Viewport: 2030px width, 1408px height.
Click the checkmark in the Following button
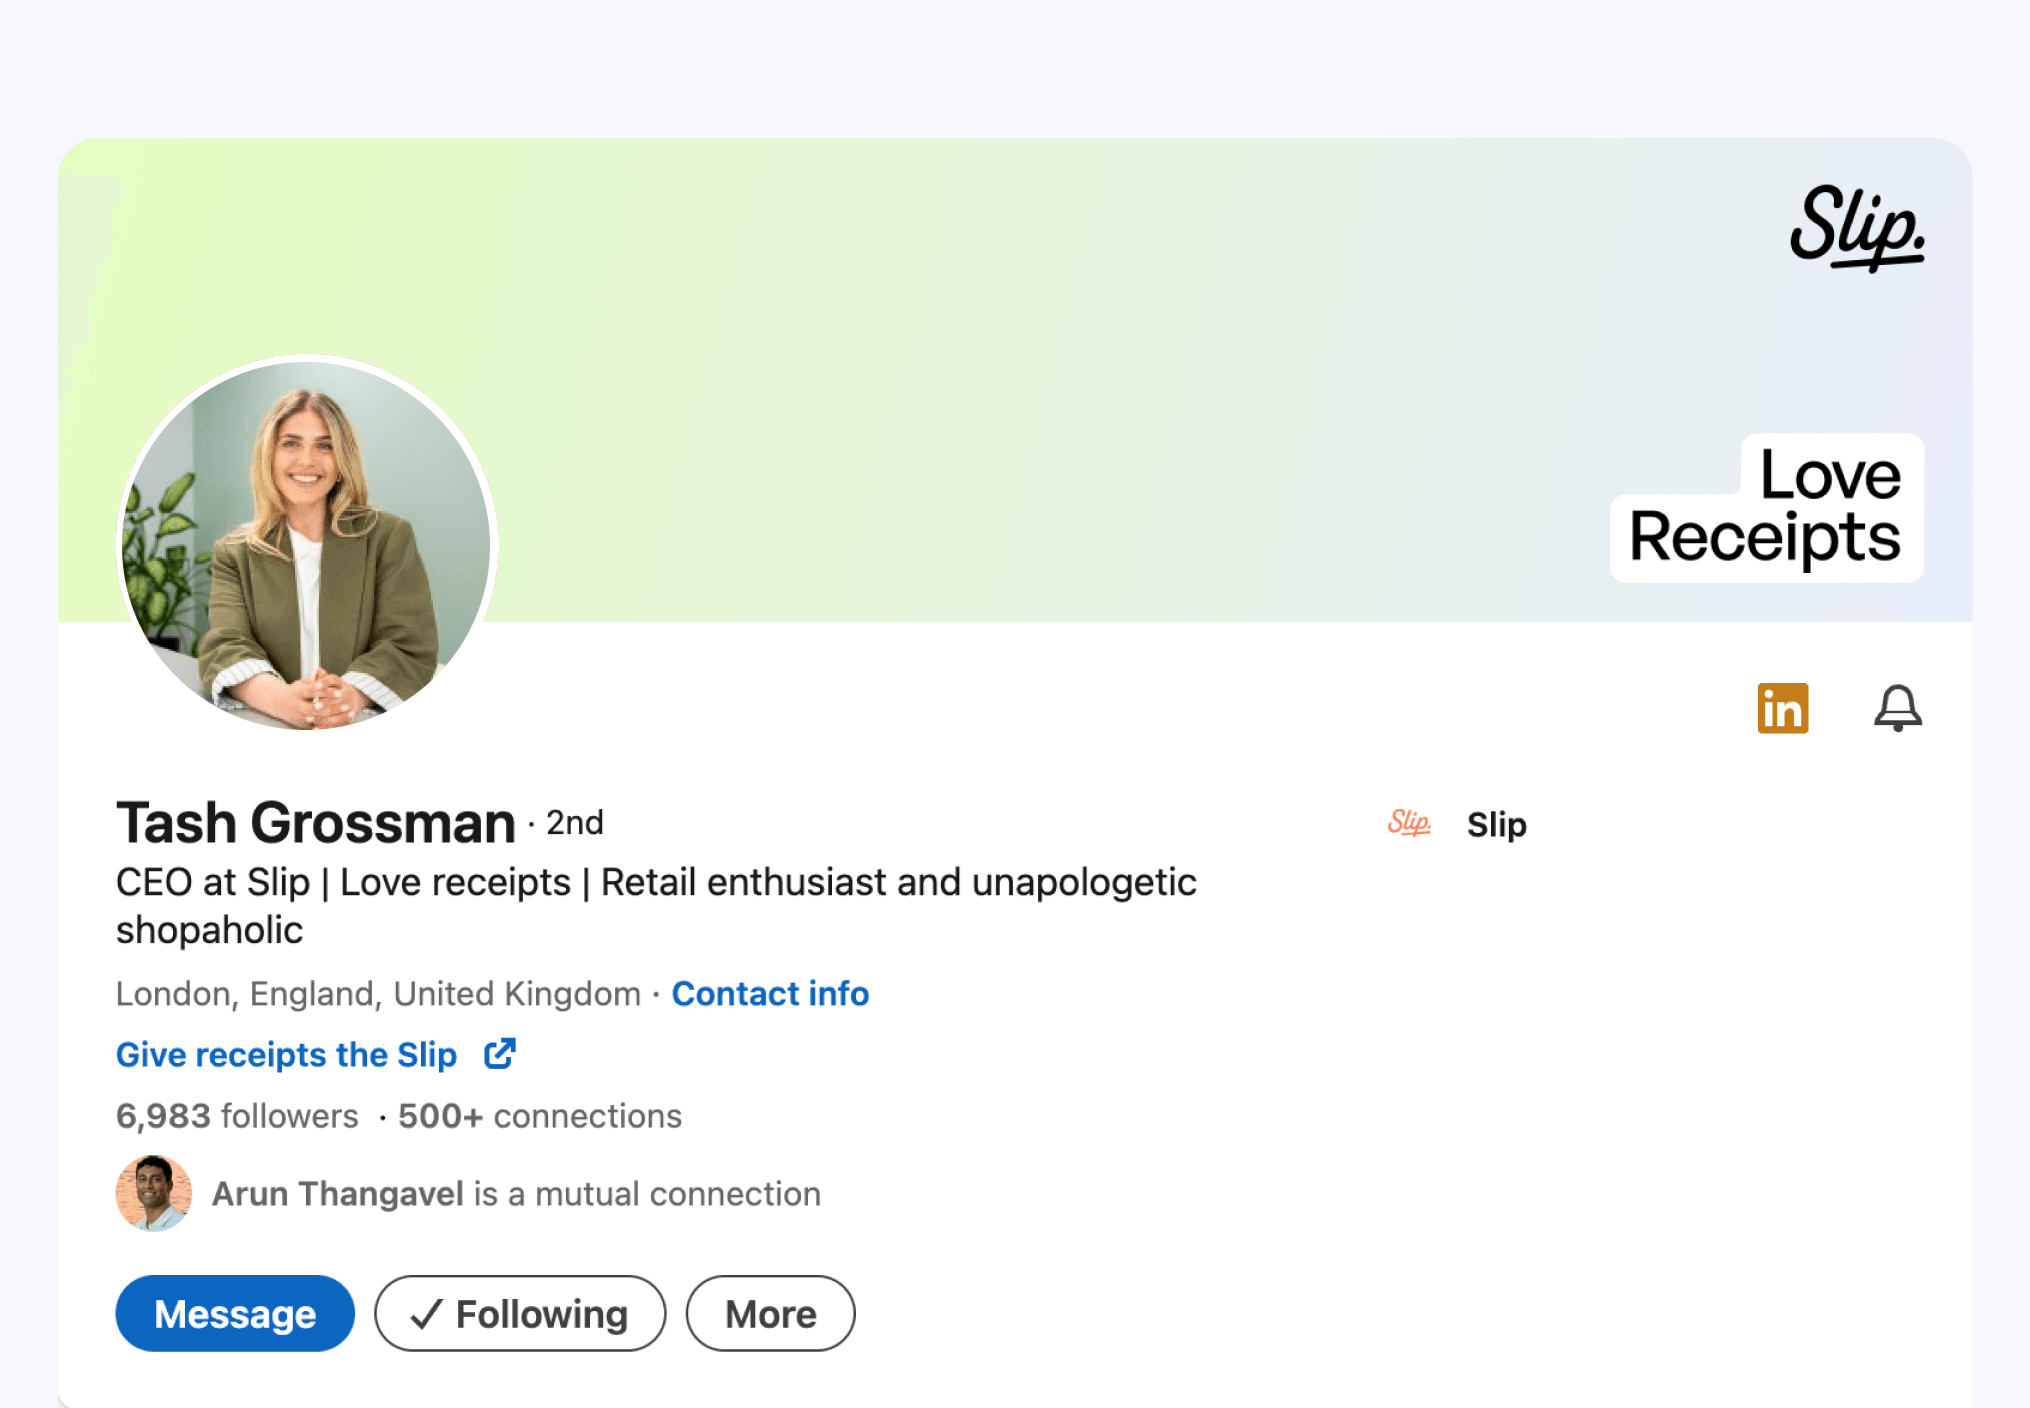click(x=426, y=1314)
